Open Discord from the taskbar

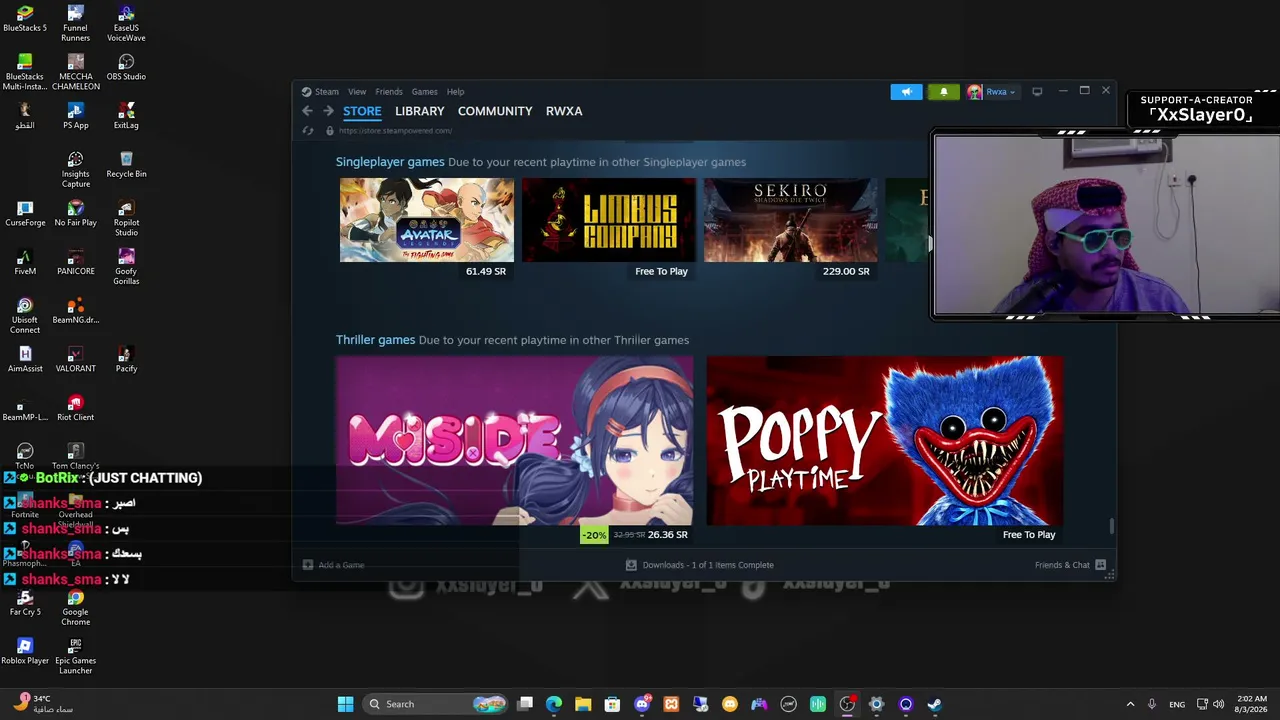pos(642,704)
